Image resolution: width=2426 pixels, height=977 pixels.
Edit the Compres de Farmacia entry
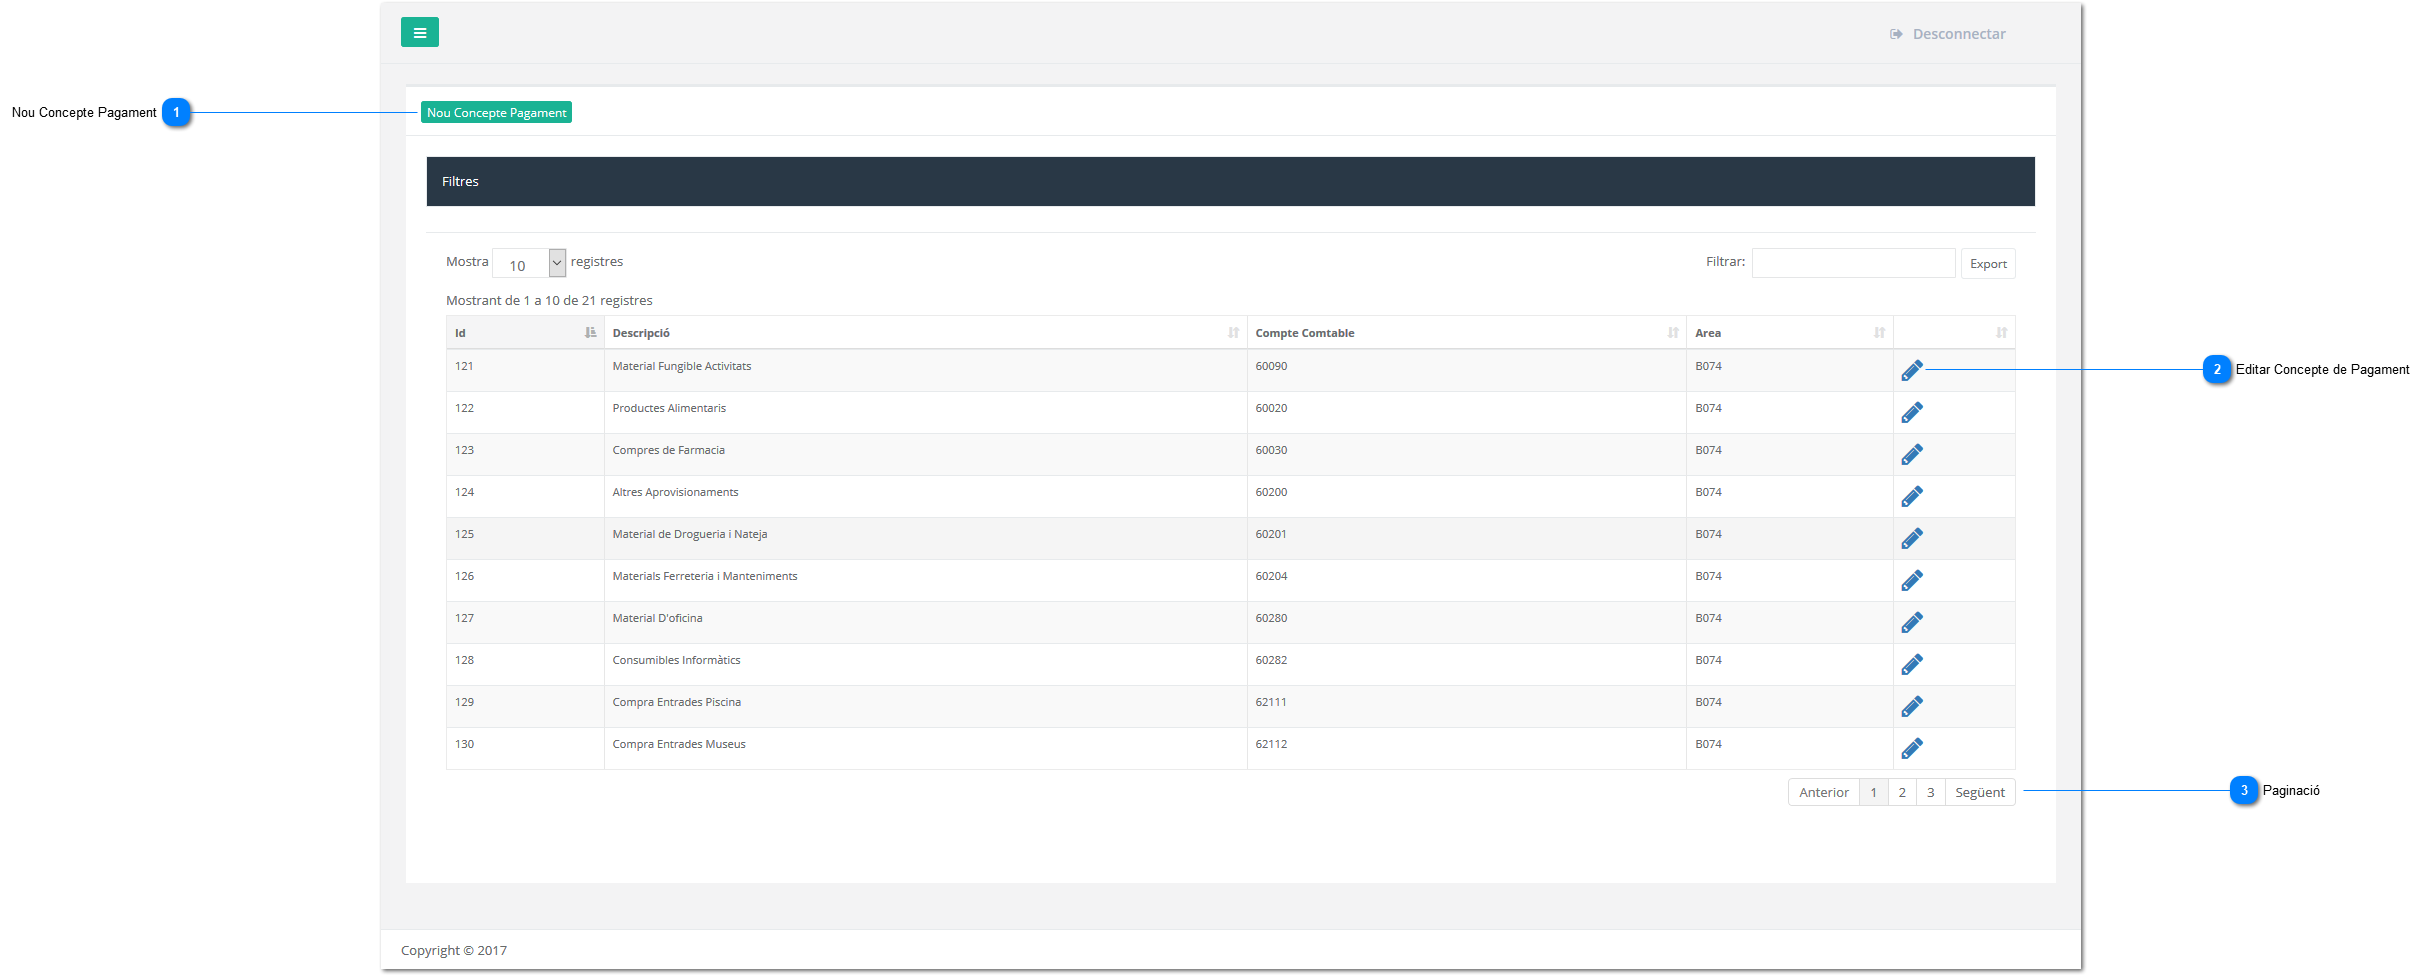tap(1911, 455)
